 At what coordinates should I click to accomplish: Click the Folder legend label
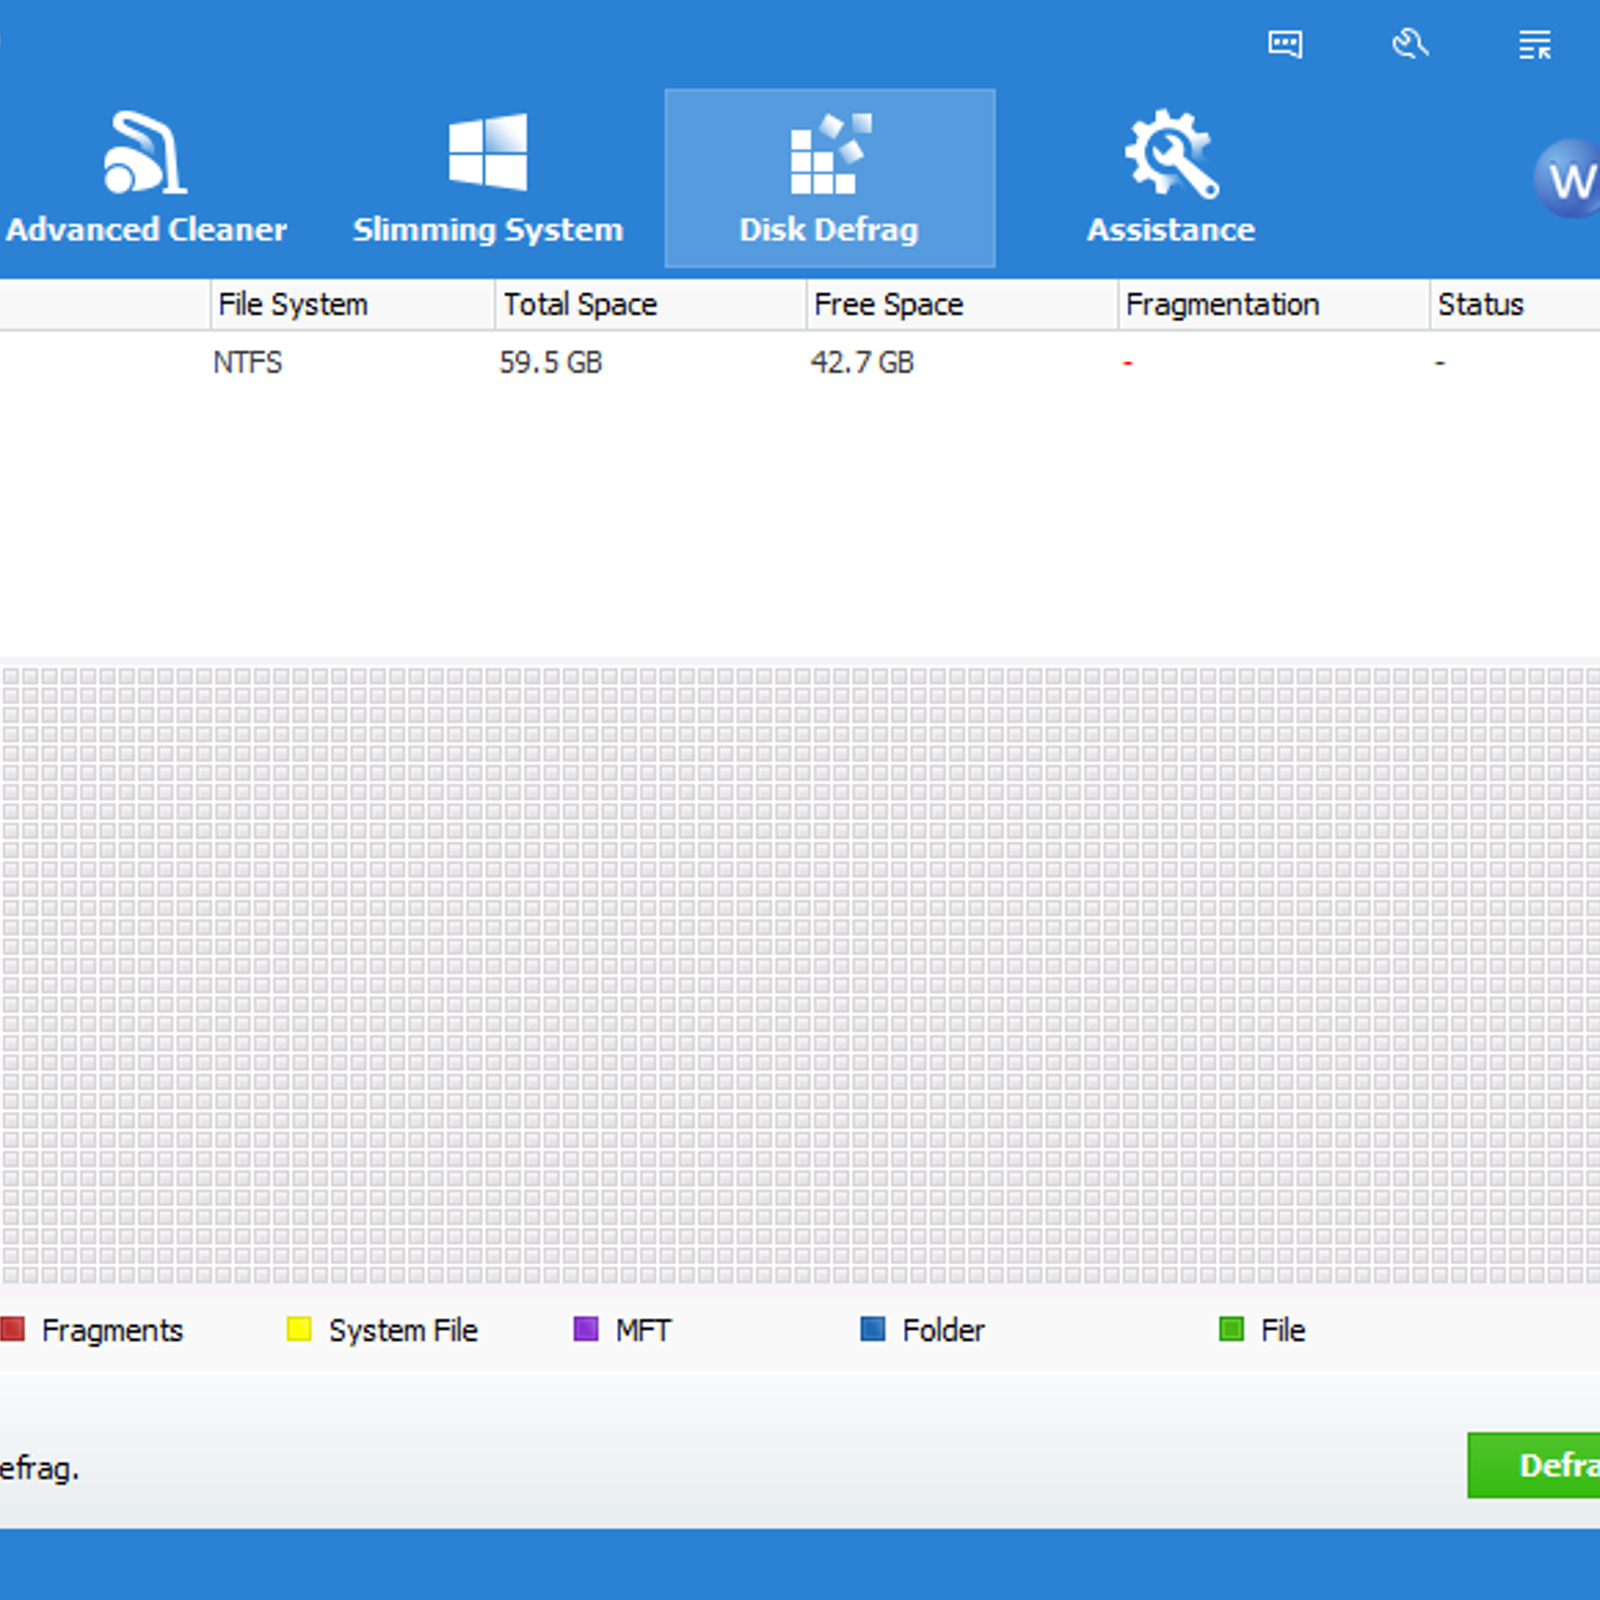click(943, 1331)
